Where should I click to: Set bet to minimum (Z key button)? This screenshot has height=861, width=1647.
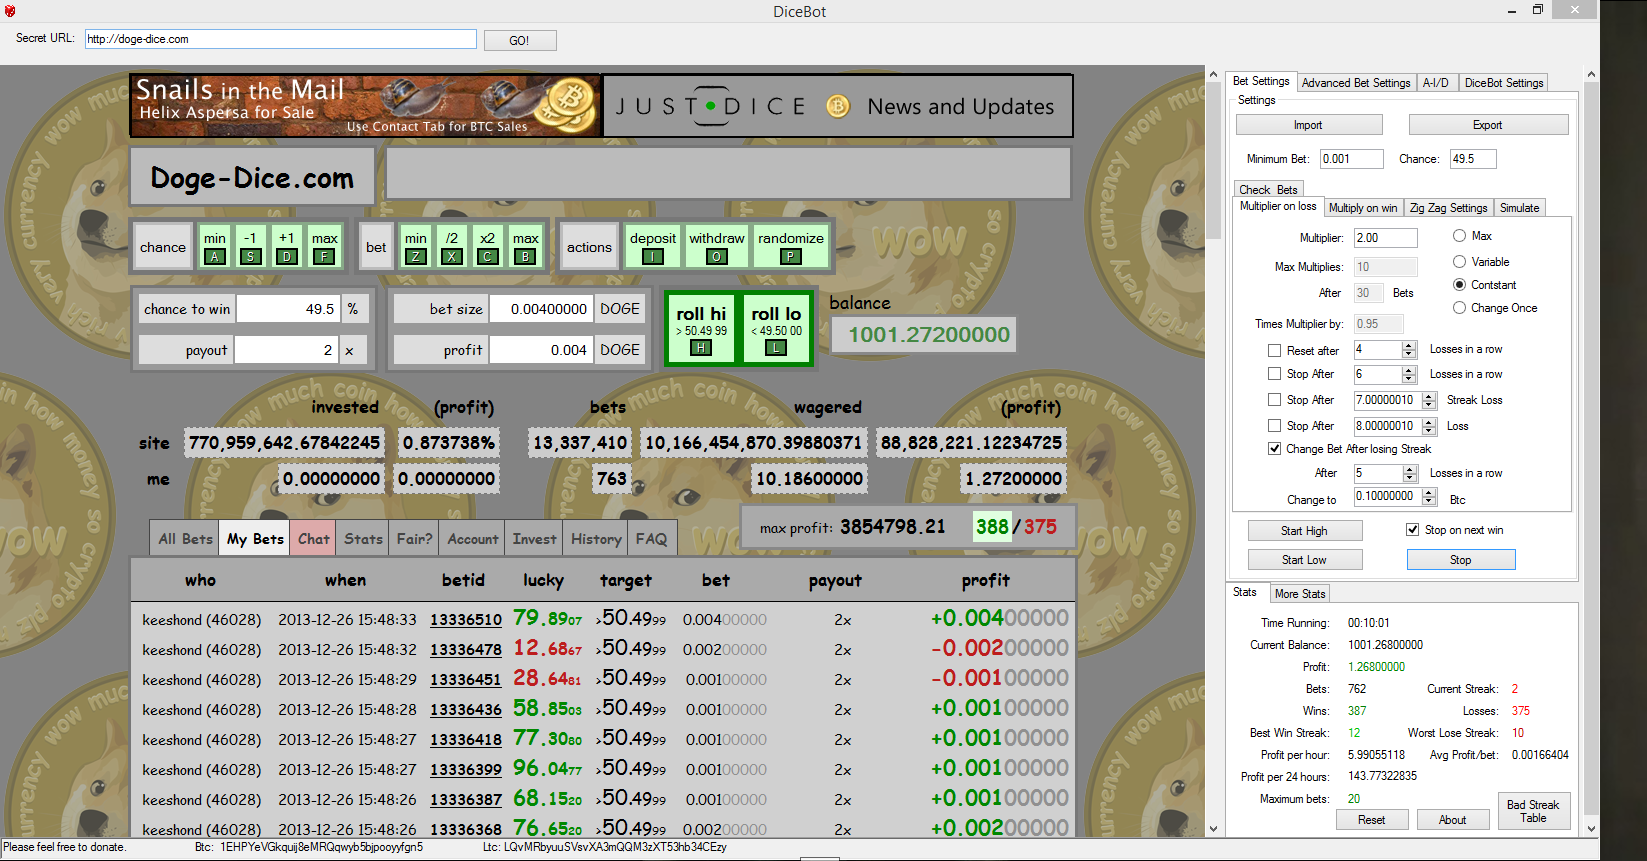click(x=416, y=247)
